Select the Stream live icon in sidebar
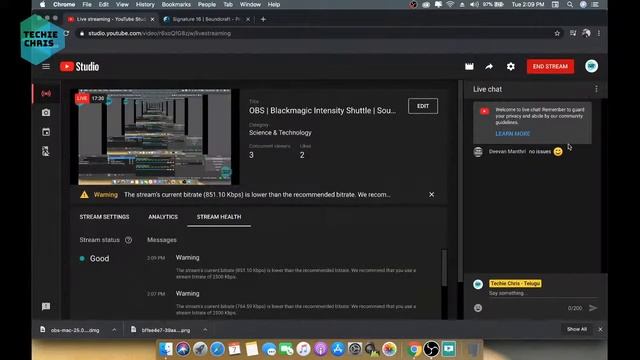Screen dimensions: 640x360 [x=46, y=93]
